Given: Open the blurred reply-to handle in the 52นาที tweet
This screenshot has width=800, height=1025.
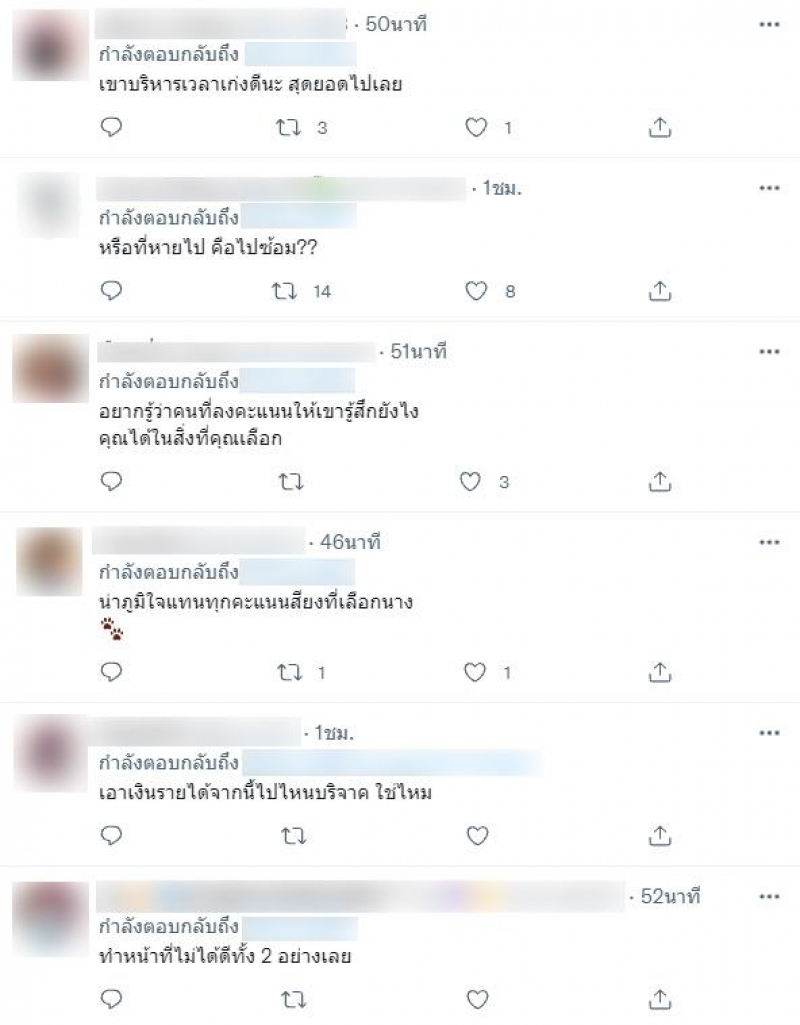Looking at the screenshot, I should [x=300, y=928].
